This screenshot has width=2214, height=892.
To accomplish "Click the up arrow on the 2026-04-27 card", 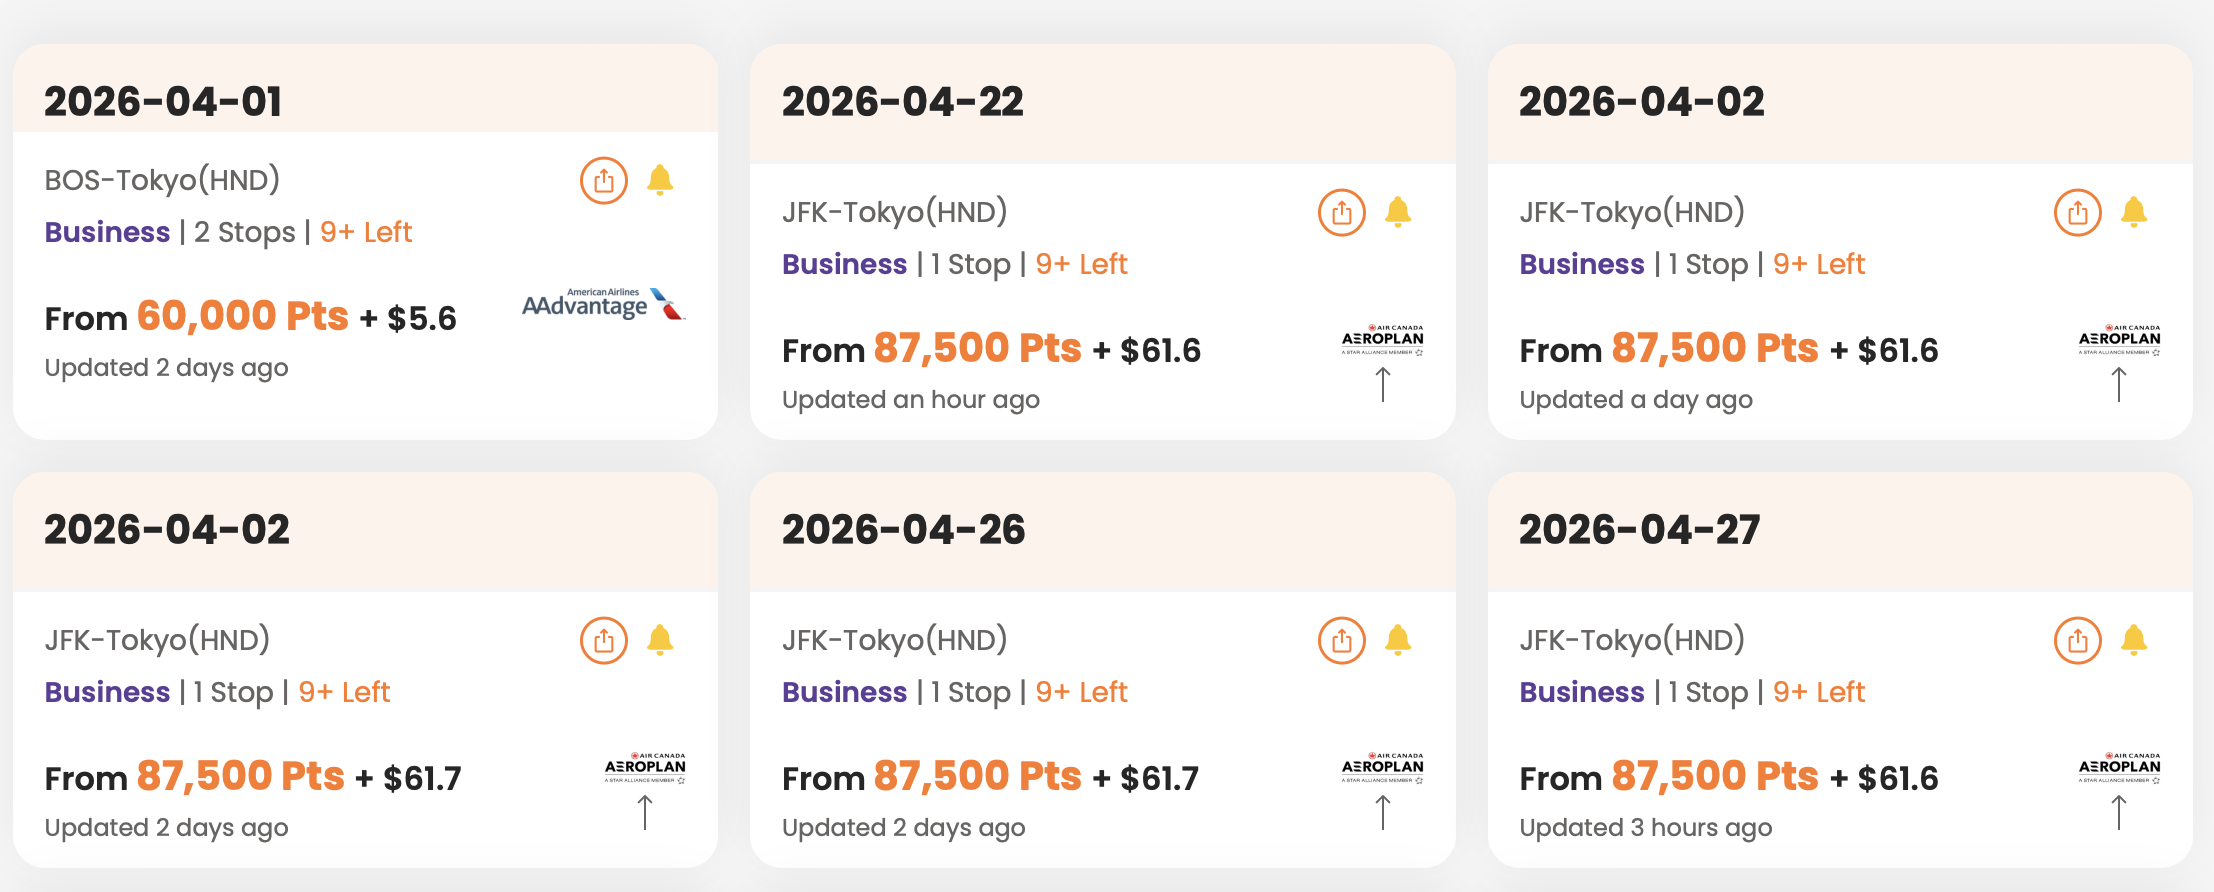I will pos(2119,812).
